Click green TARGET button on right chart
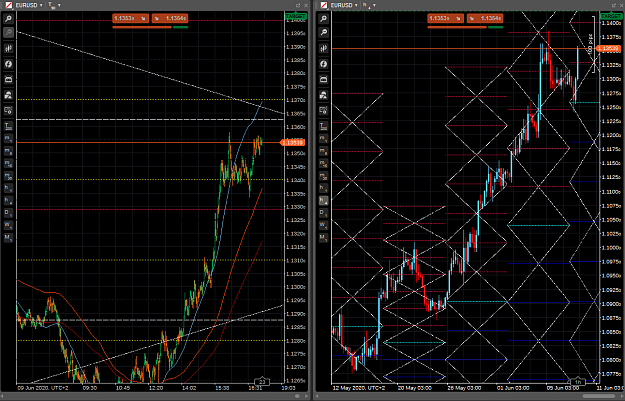625x401 pixels. point(610,16)
